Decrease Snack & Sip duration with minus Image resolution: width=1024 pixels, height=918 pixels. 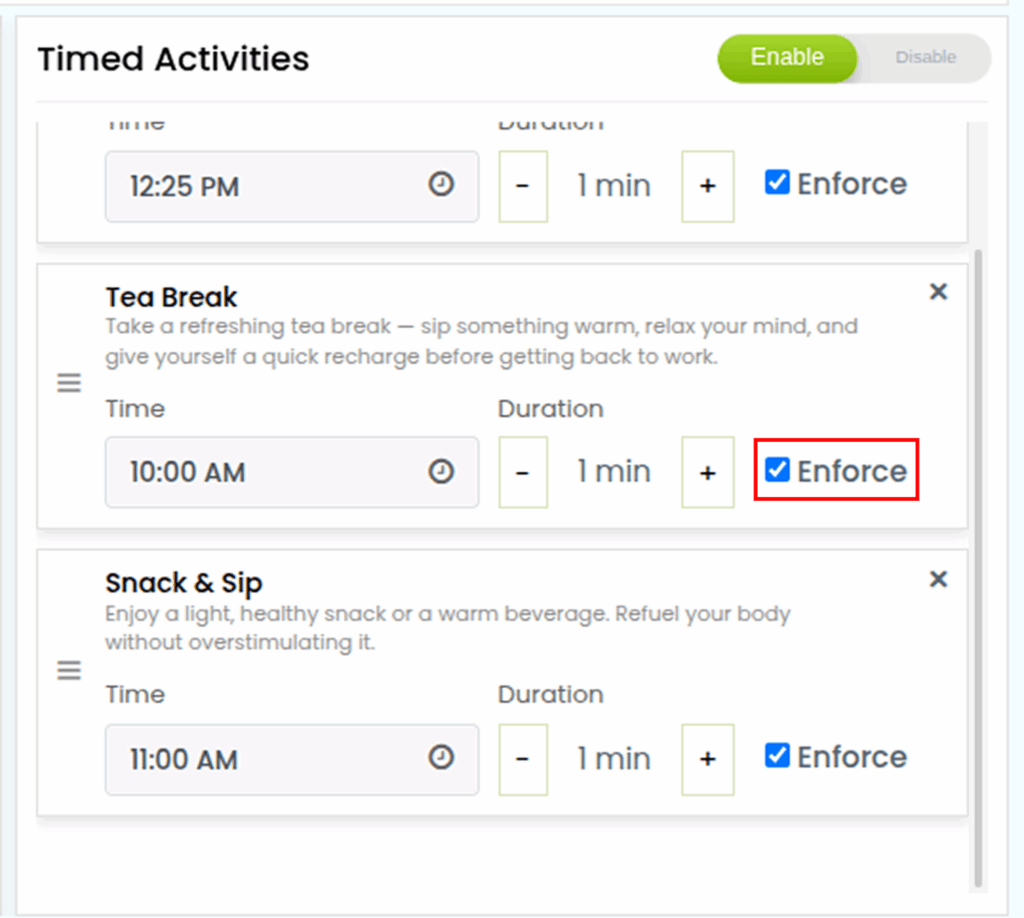[523, 759]
